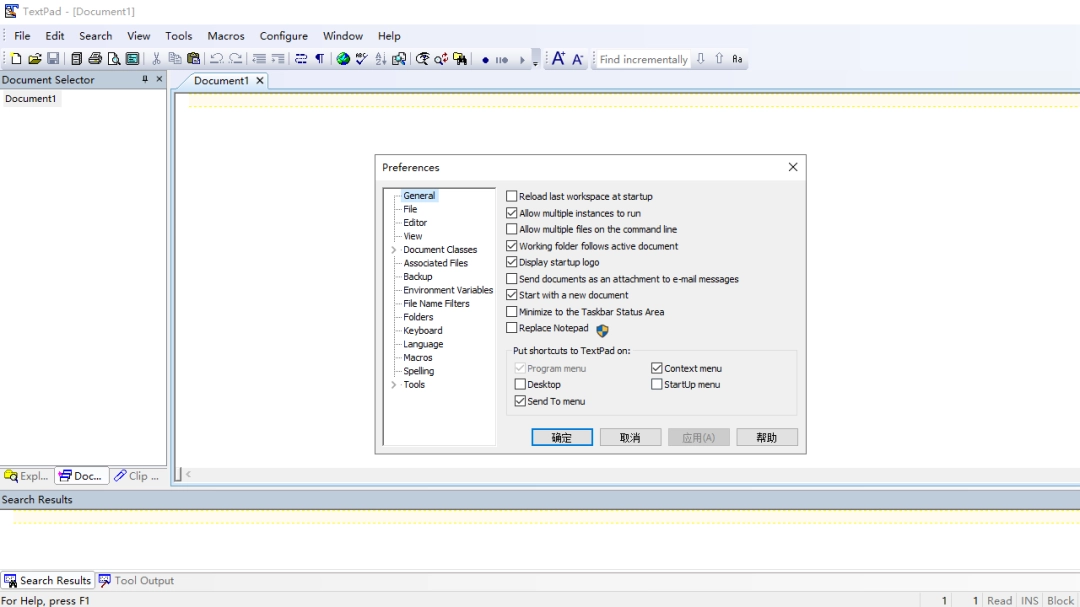Uncheck Context menu shortcut option

[656, 368]
